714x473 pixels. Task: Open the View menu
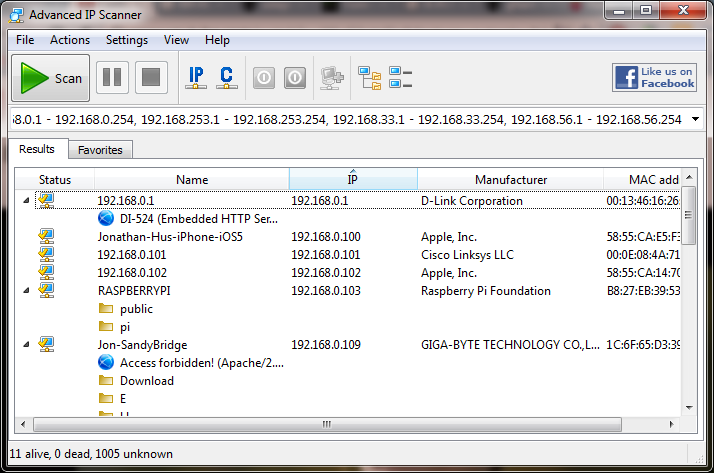(x=176, y=40)
